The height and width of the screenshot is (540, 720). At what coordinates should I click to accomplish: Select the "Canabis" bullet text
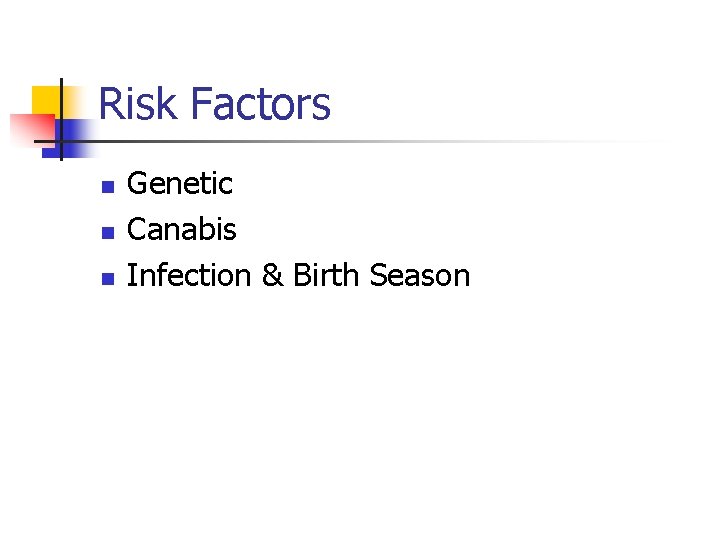click(182, 230)
